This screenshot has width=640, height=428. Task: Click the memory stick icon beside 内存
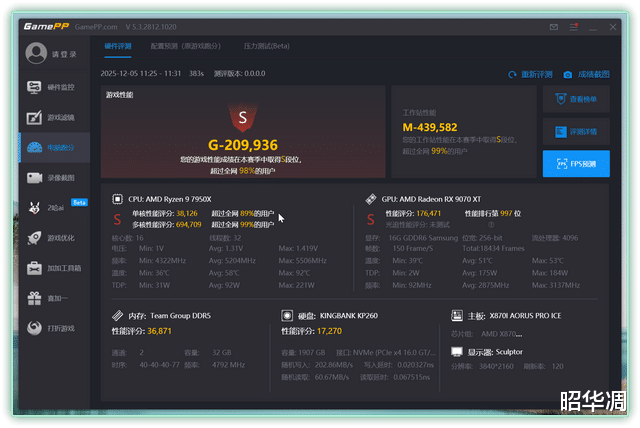[118, 315]
